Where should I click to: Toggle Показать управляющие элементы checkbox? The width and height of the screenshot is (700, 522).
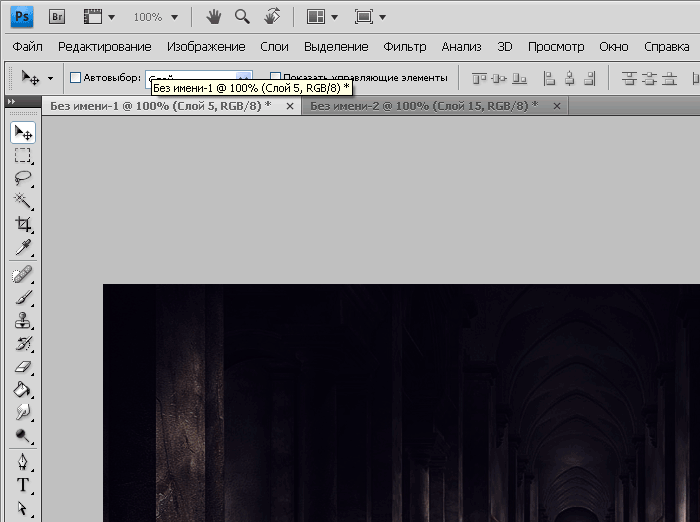click(276, 77)
